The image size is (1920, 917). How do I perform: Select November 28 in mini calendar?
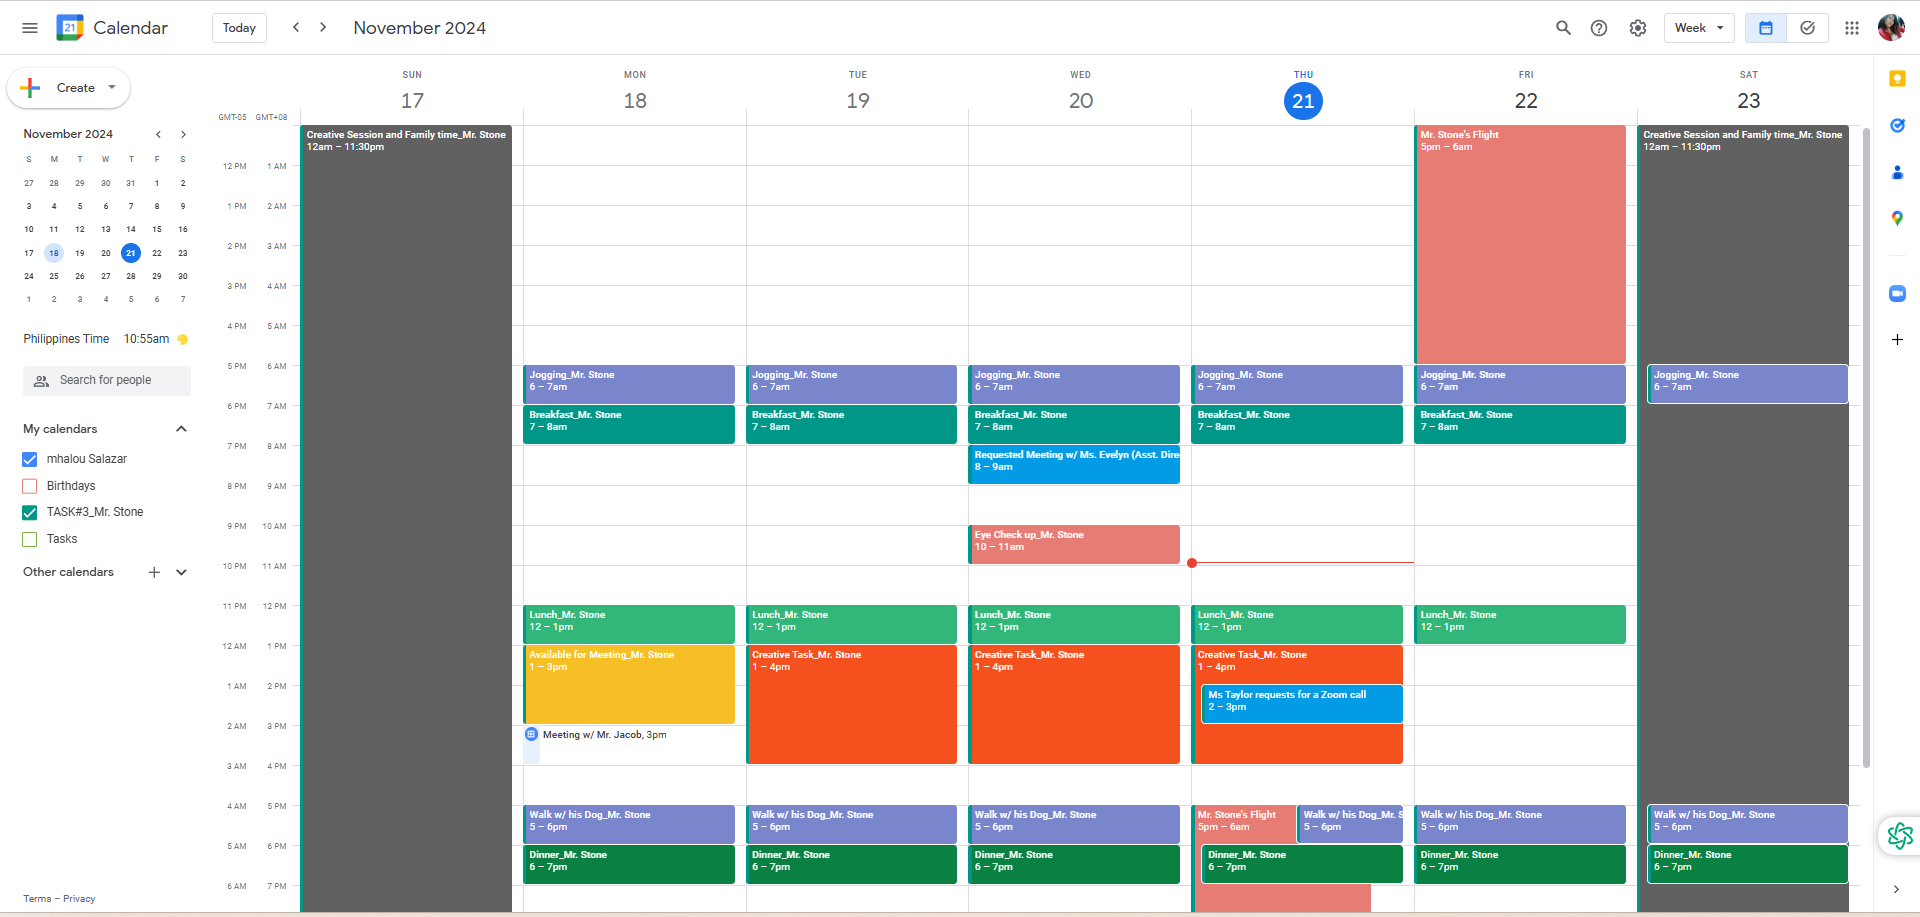[x=131, y=276]
